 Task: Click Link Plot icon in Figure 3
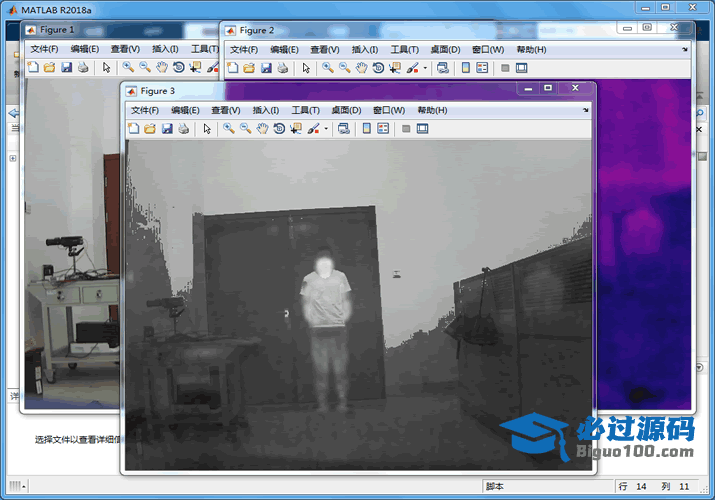tap(344, 128)
